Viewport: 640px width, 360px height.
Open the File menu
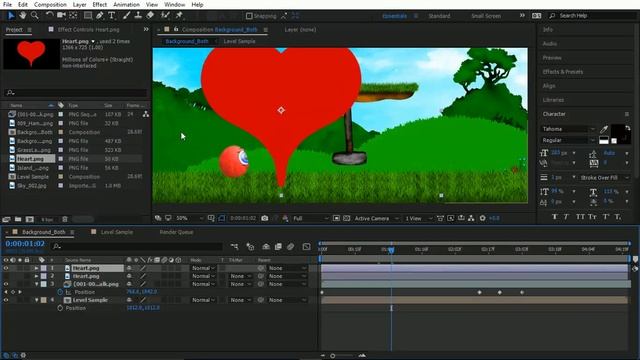click(x=7, y=4)
